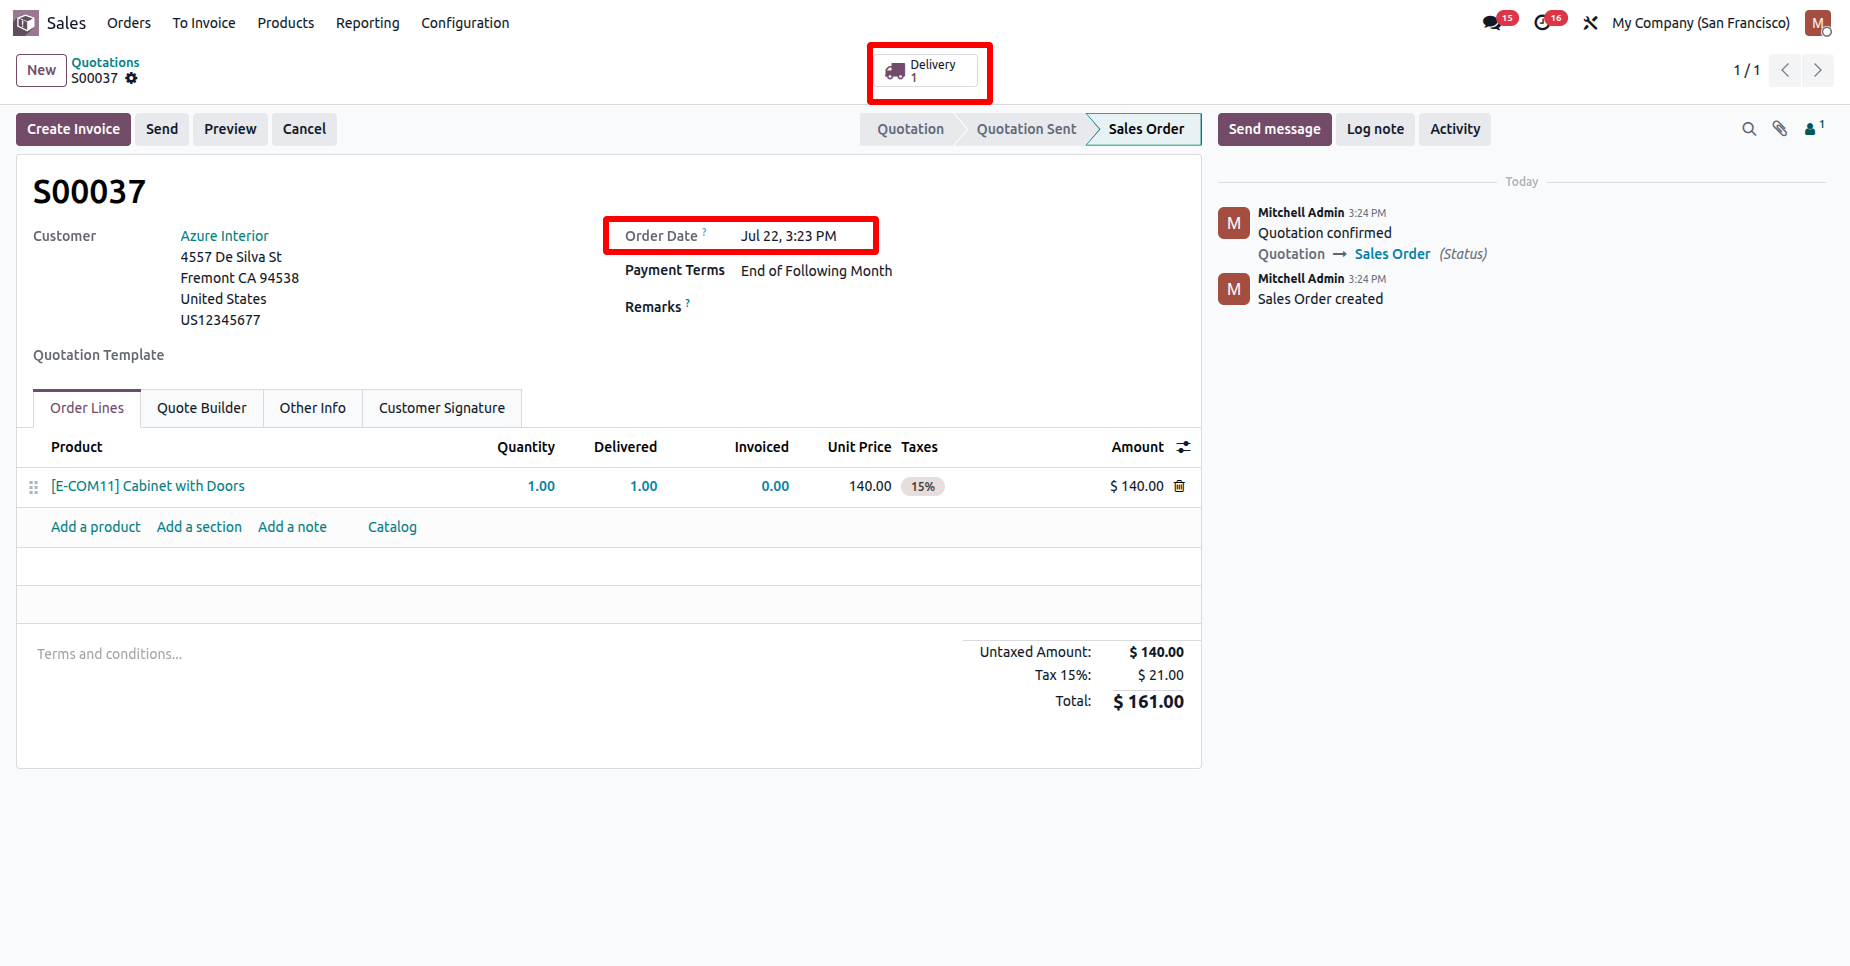1850x966 pixels.
Task: Go to the next record arrow
Action: [x=1817, y=70]
